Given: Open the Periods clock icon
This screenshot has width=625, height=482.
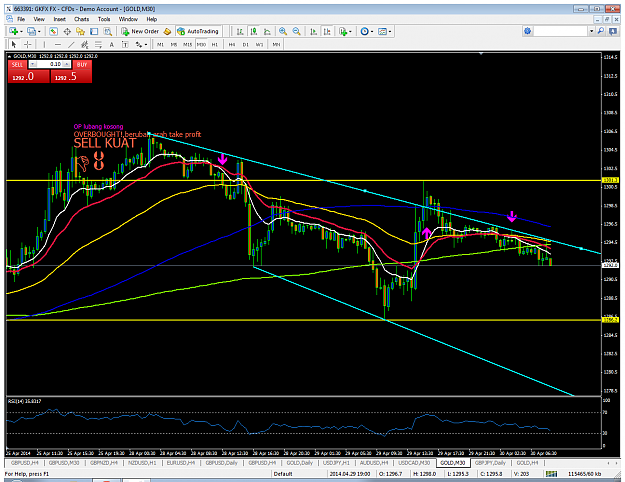Looking at the screenshot, I should (364, 31).
